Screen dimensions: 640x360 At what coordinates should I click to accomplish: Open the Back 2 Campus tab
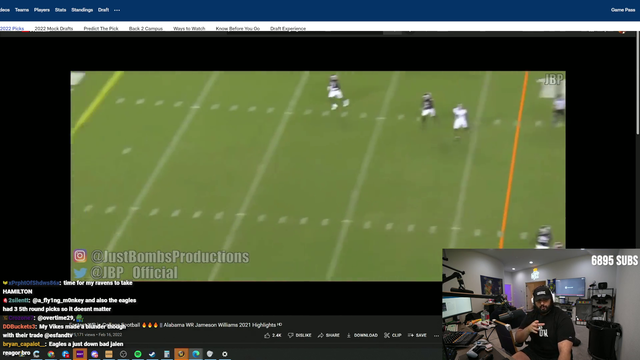[x=146, y=29]
